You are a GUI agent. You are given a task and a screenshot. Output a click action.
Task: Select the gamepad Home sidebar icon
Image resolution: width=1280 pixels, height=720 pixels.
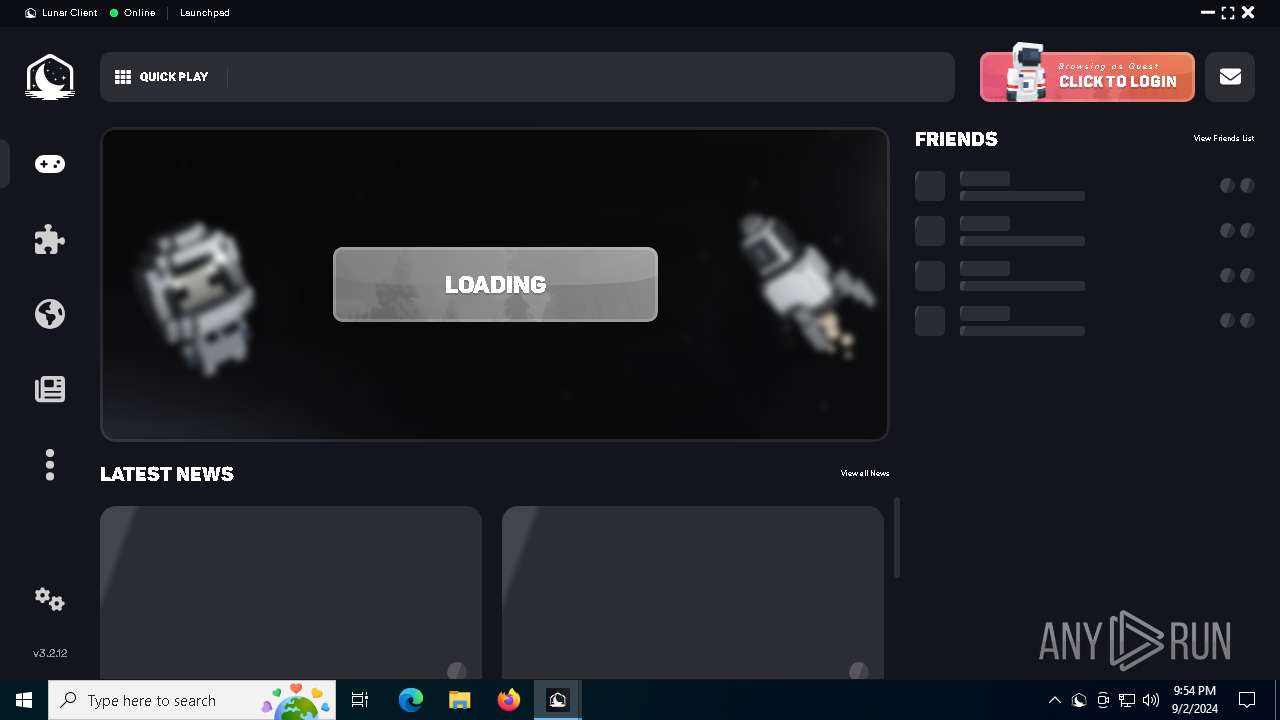coord(50,164)
